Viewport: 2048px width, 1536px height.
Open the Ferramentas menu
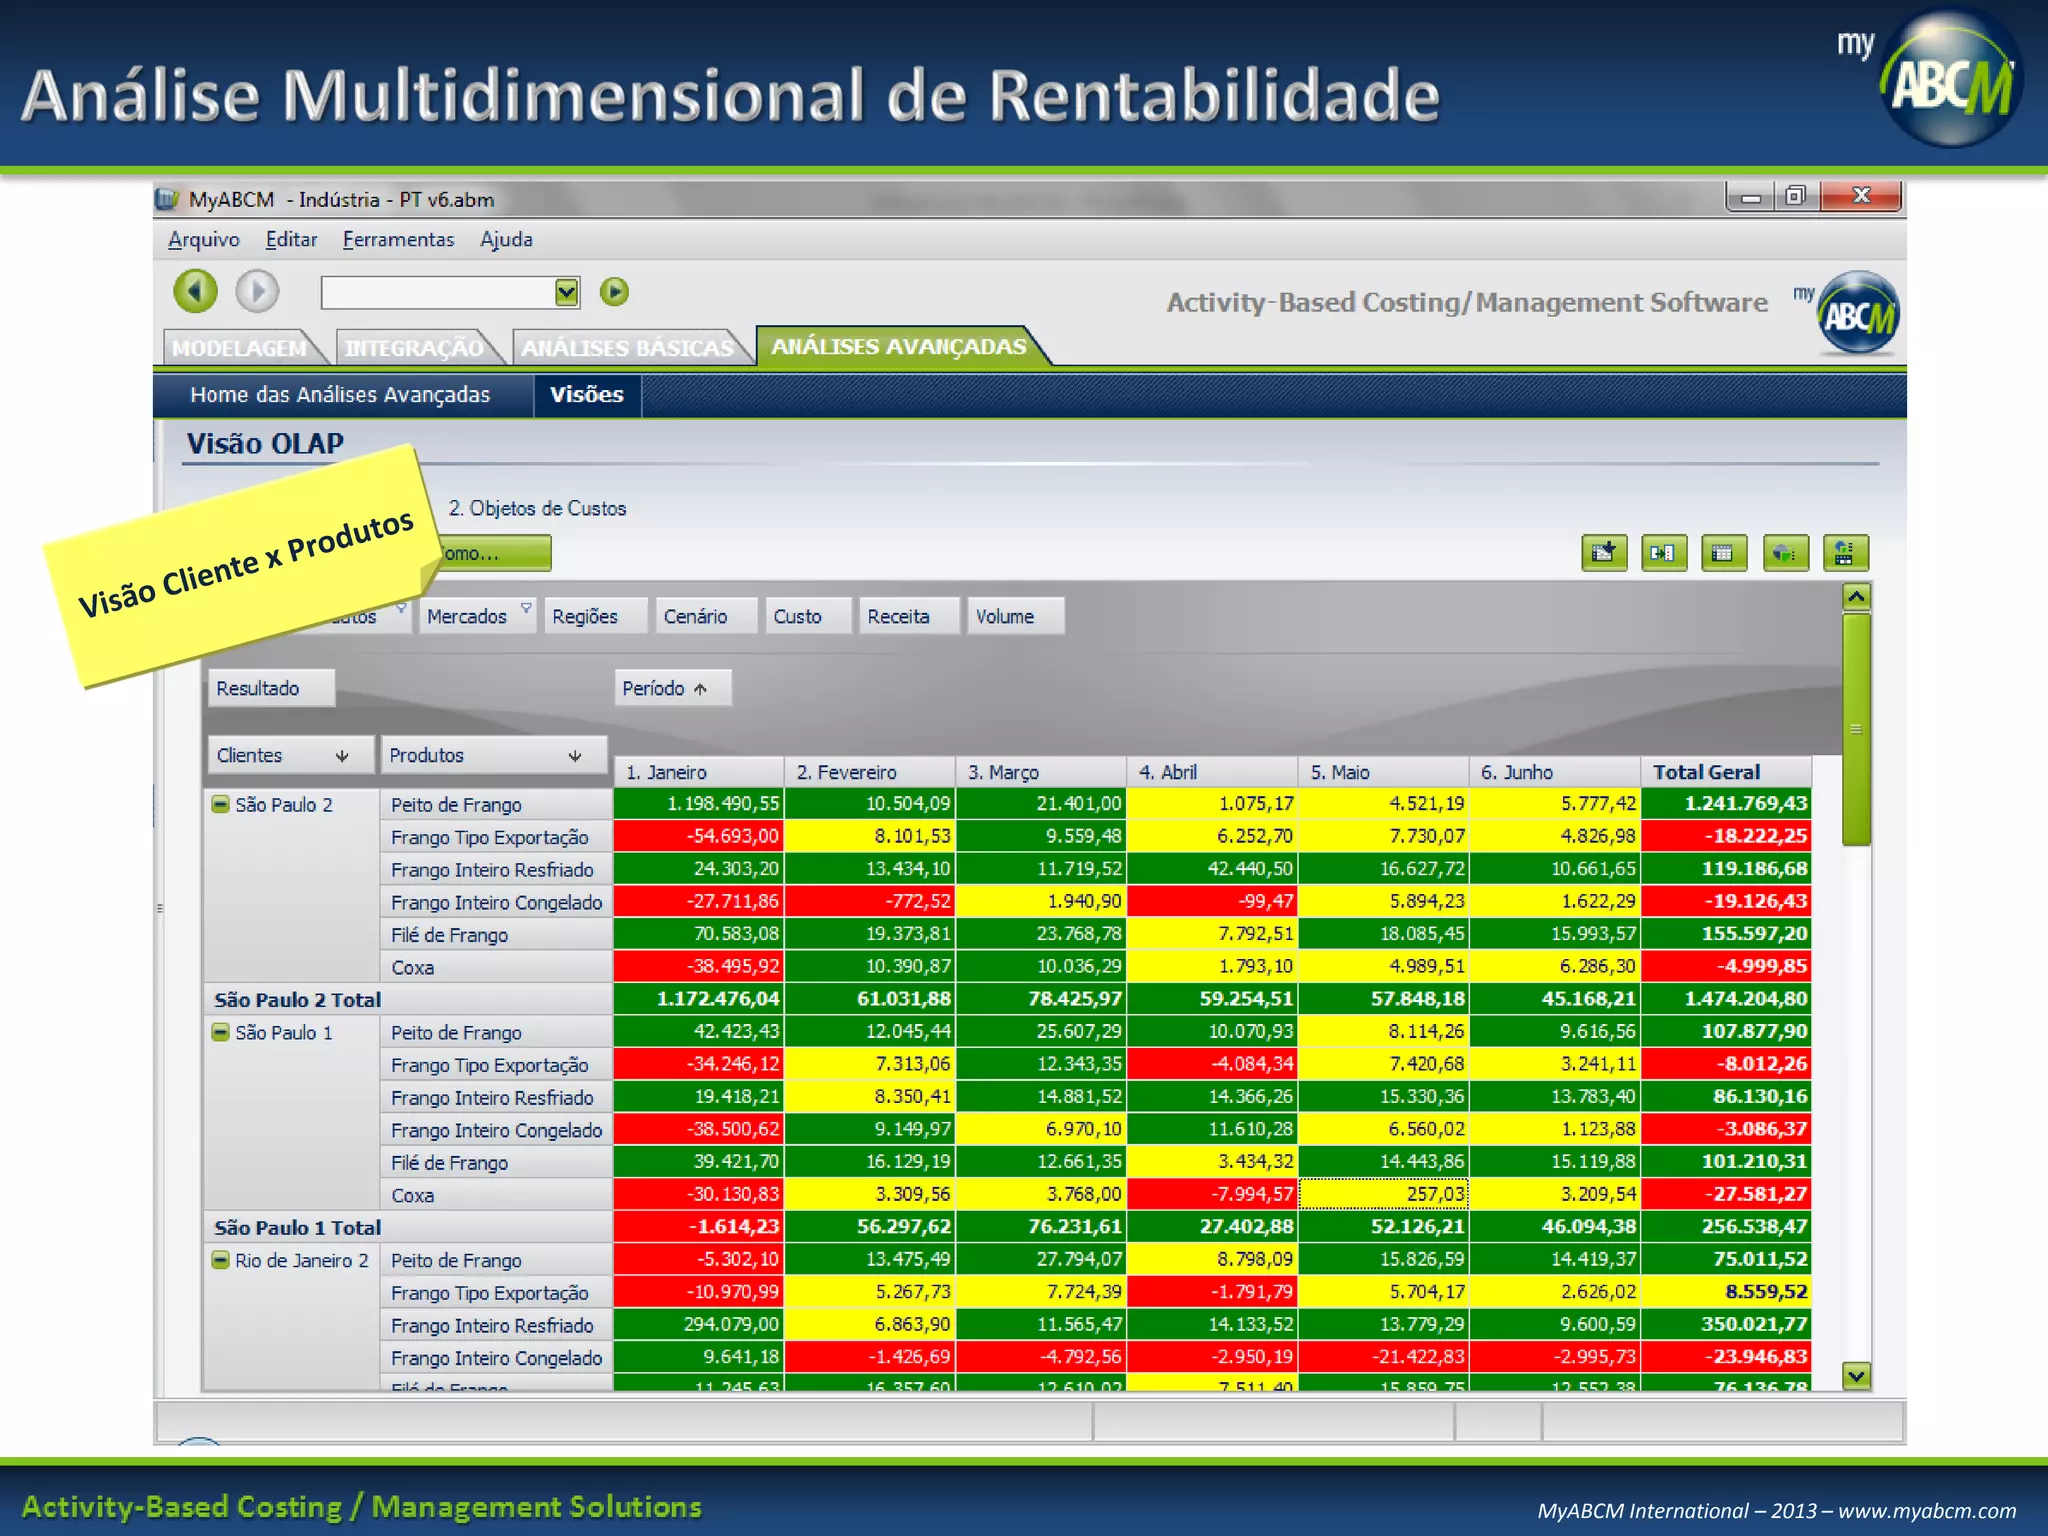[398, 240]
